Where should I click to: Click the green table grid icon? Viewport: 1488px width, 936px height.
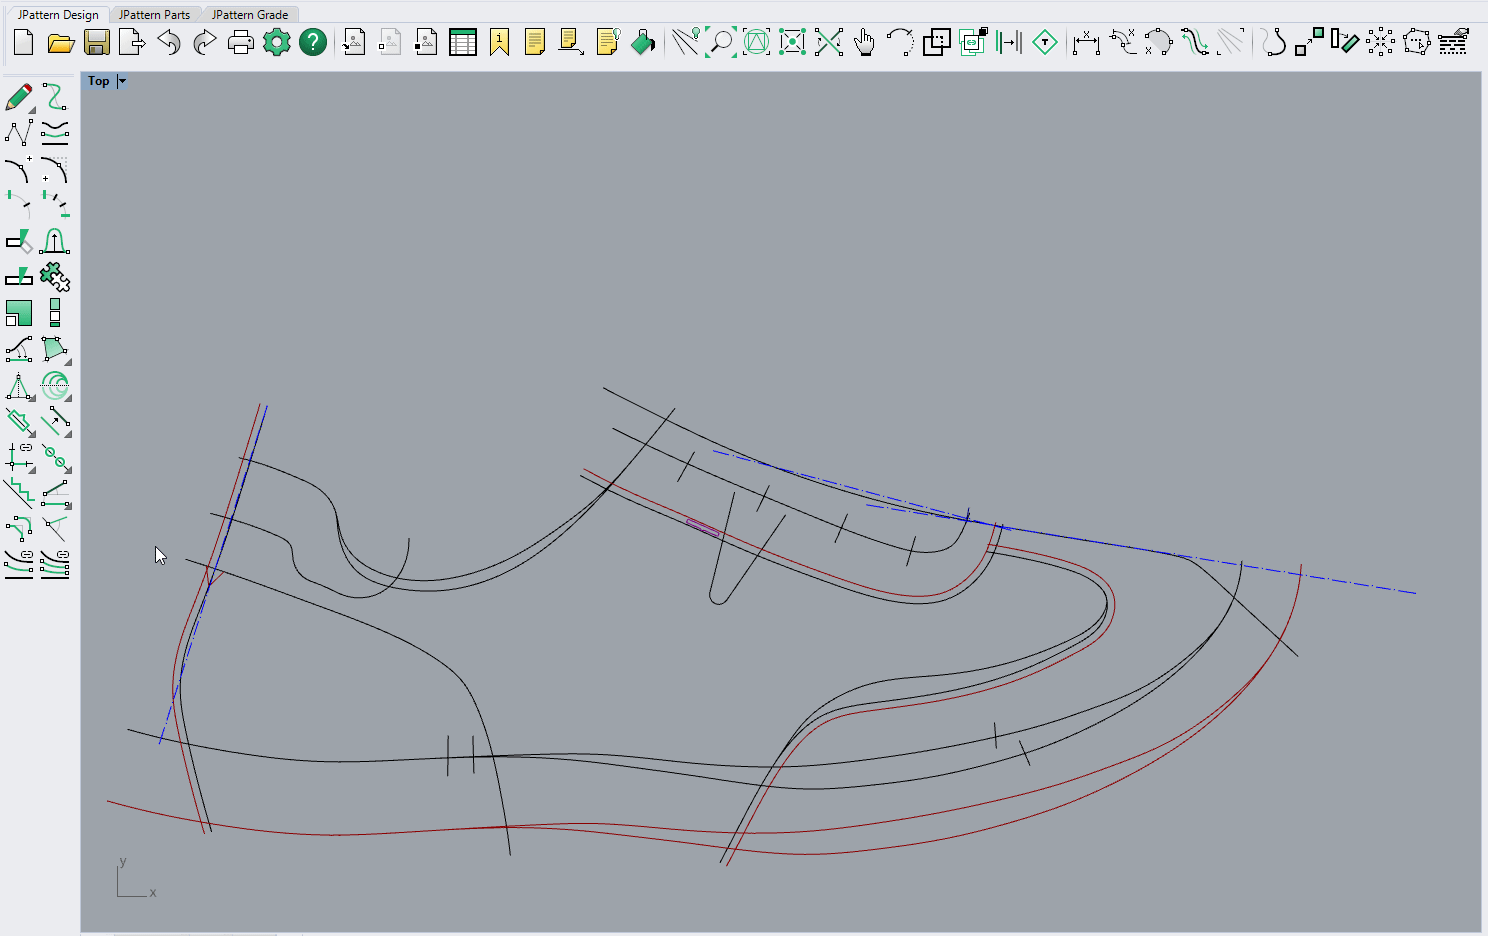click(x=463, y=42)
